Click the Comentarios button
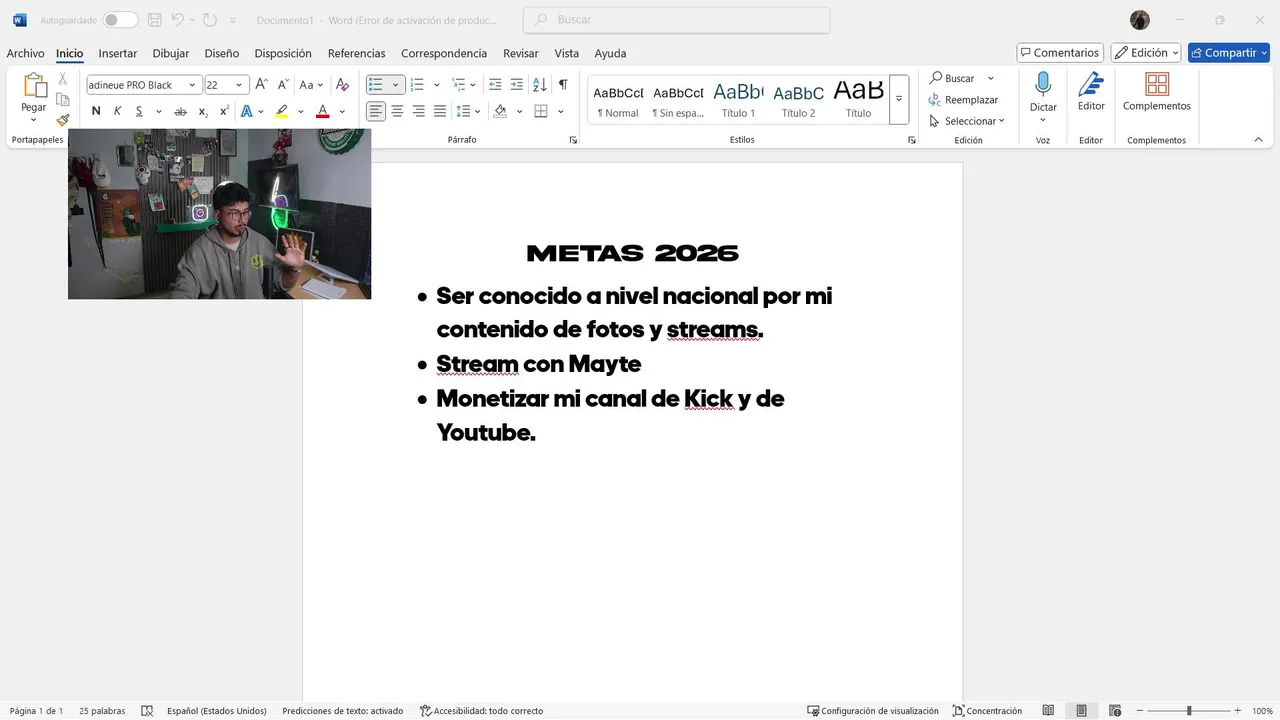This screenshot has height=720, width=1280. coord(1060,53)
